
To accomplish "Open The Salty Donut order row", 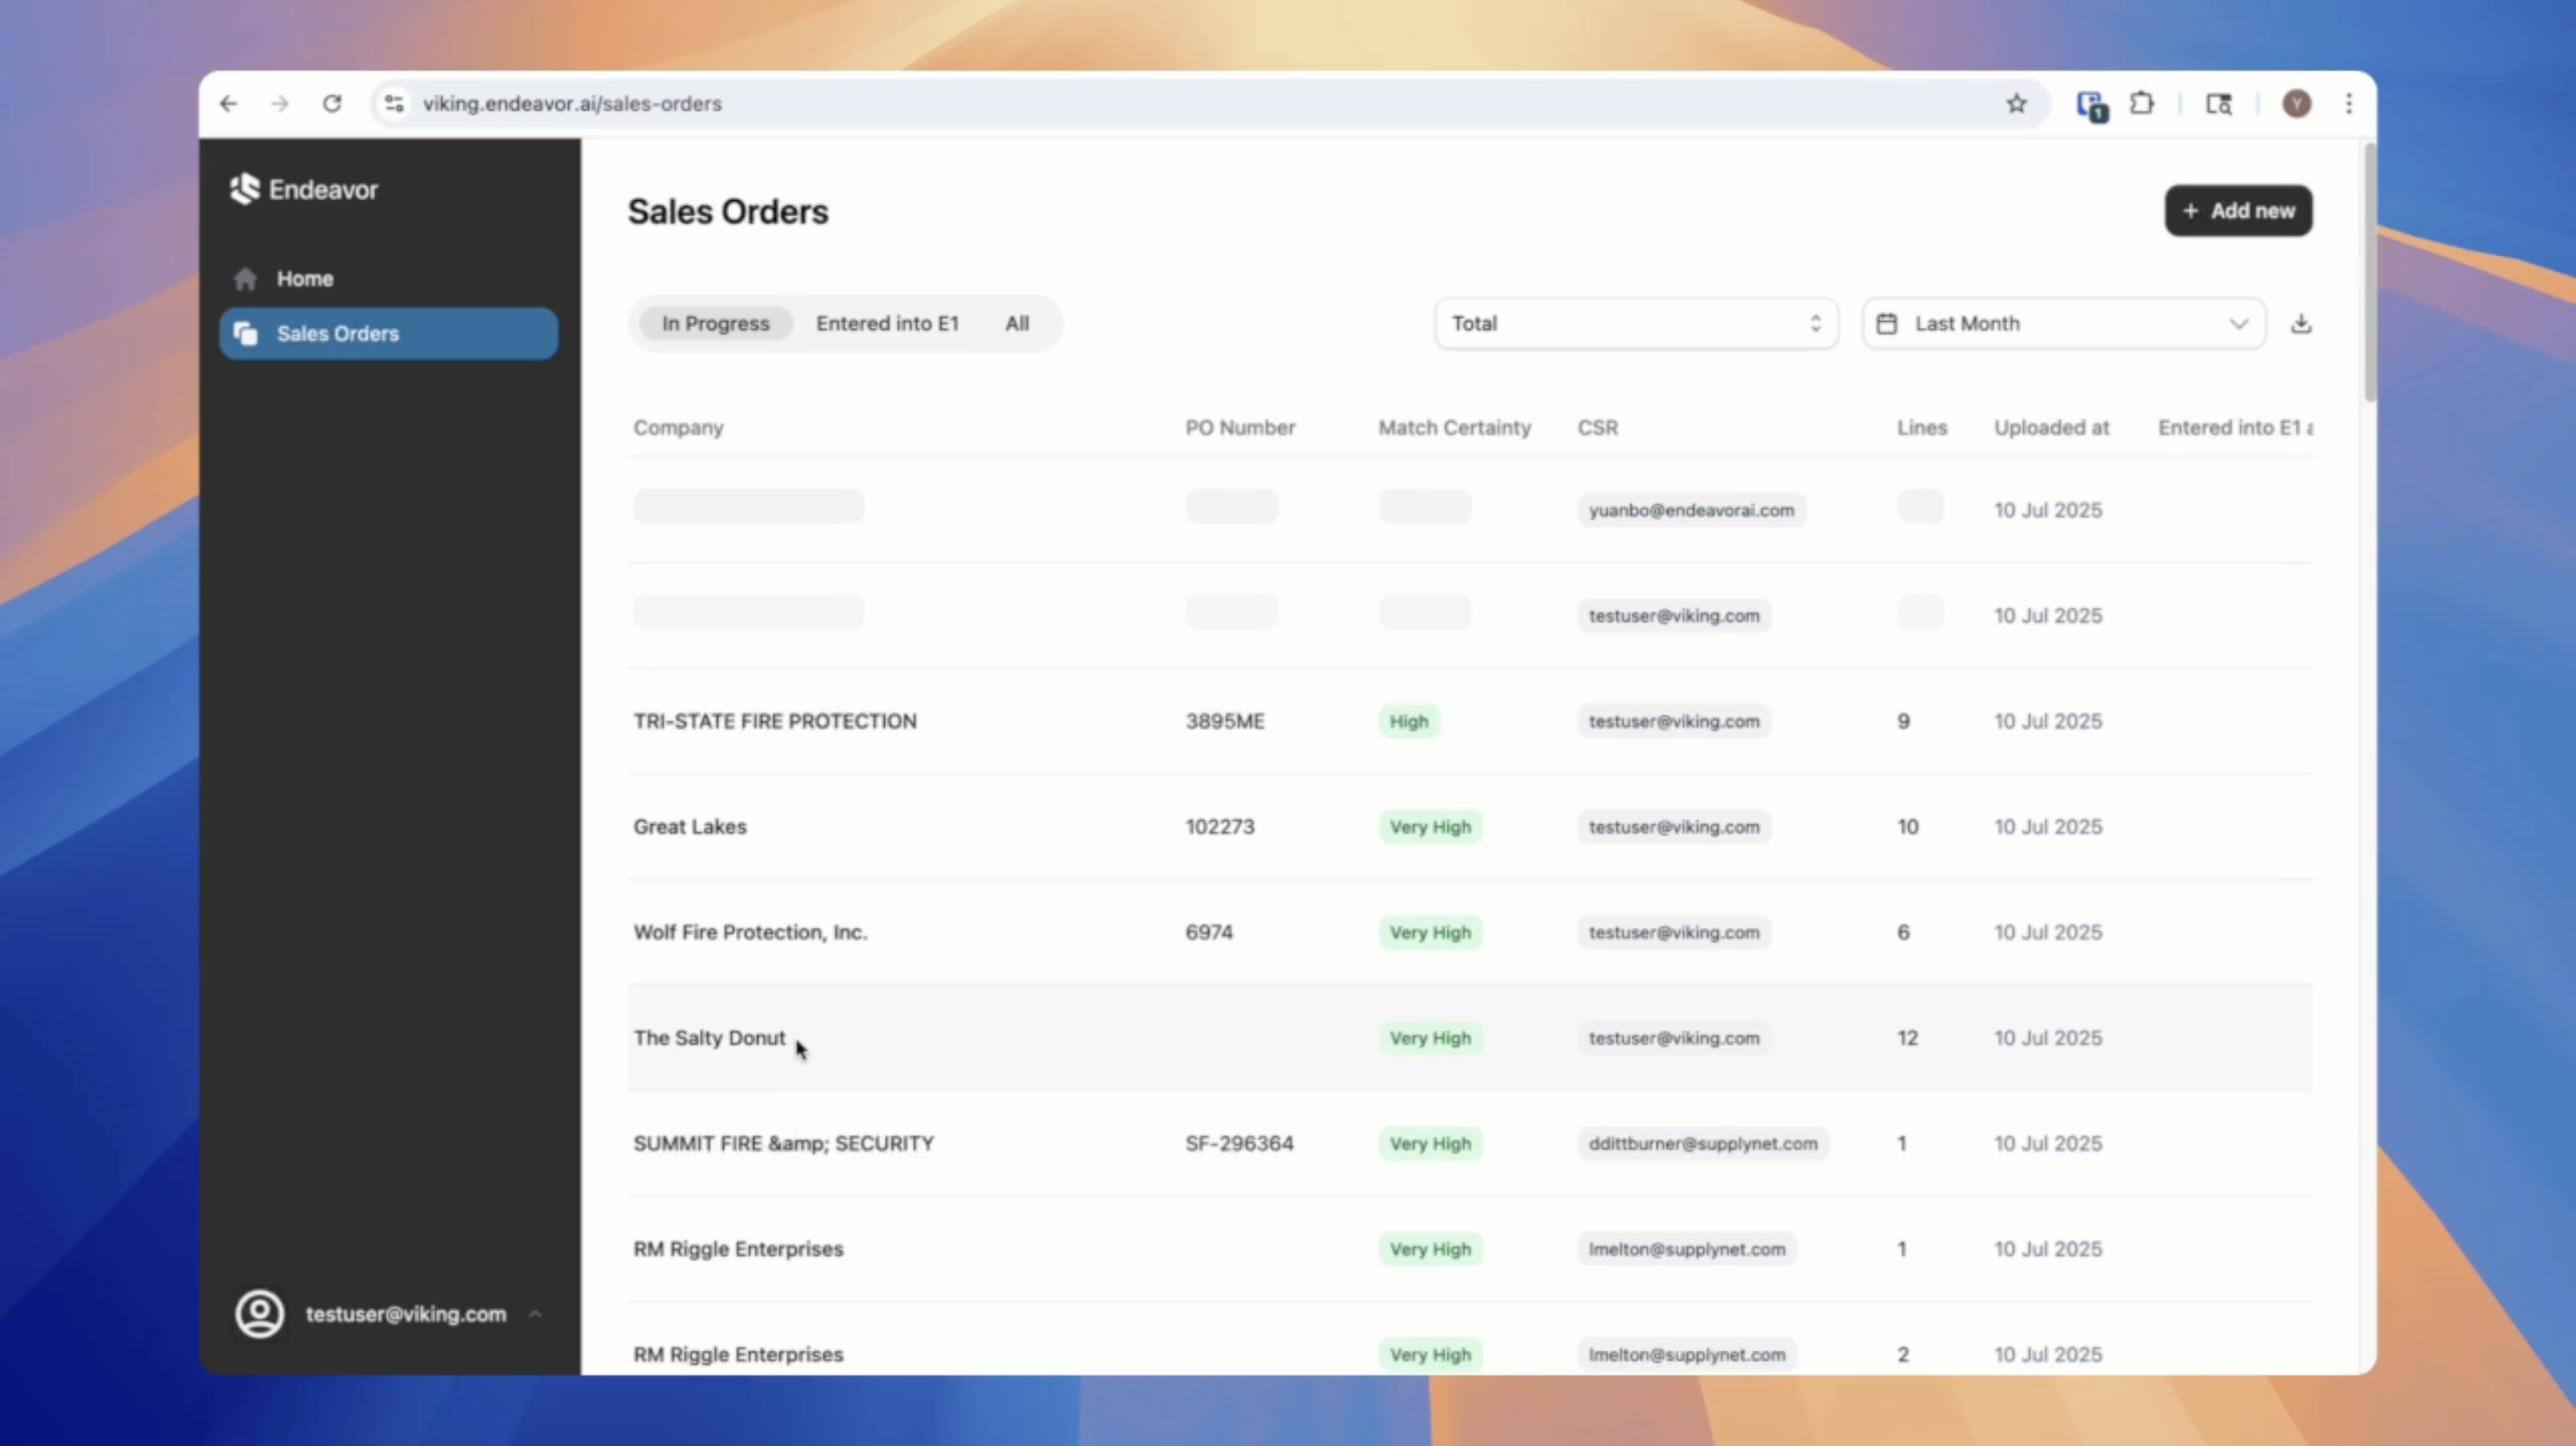I will pyautogui.click(x=709, y=1038).
